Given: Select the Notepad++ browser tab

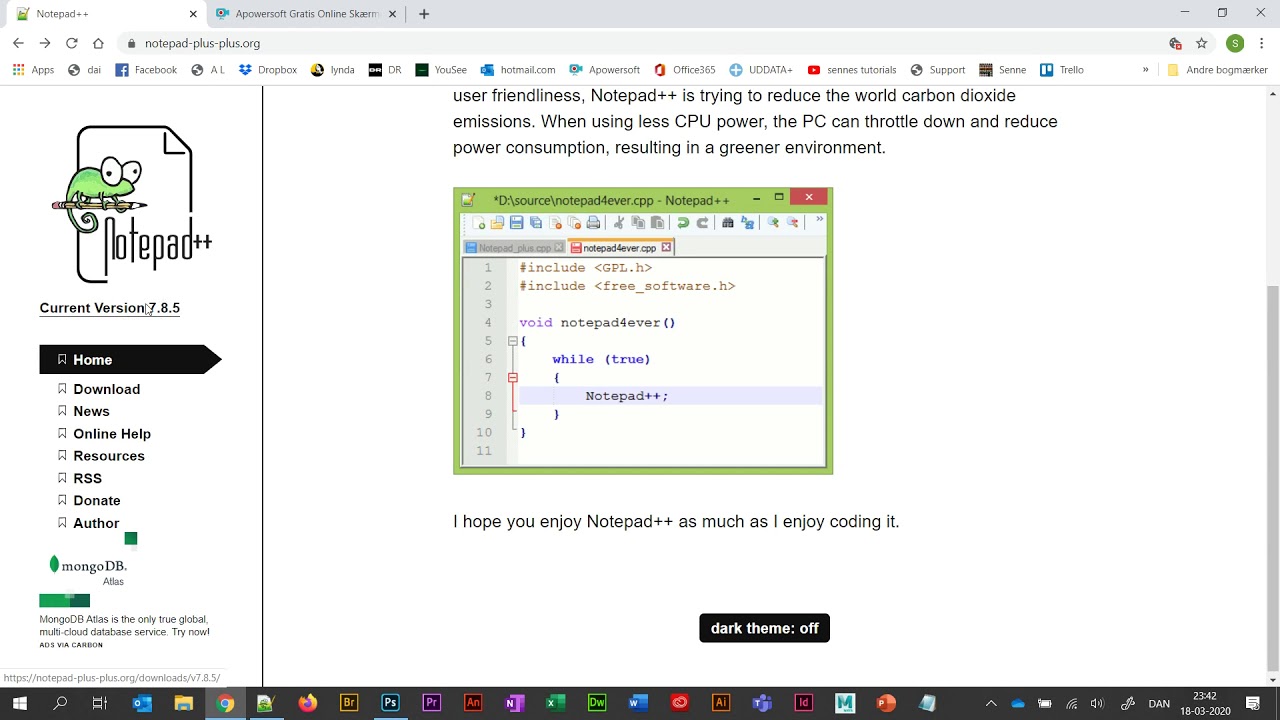Looking at the screenshot, I should tap(105, 14).
